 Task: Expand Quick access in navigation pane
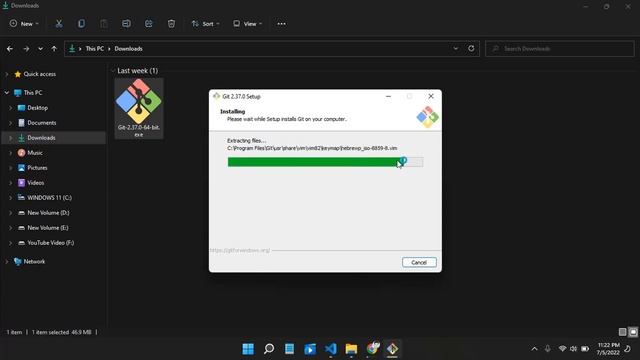[x=7, y=74]
